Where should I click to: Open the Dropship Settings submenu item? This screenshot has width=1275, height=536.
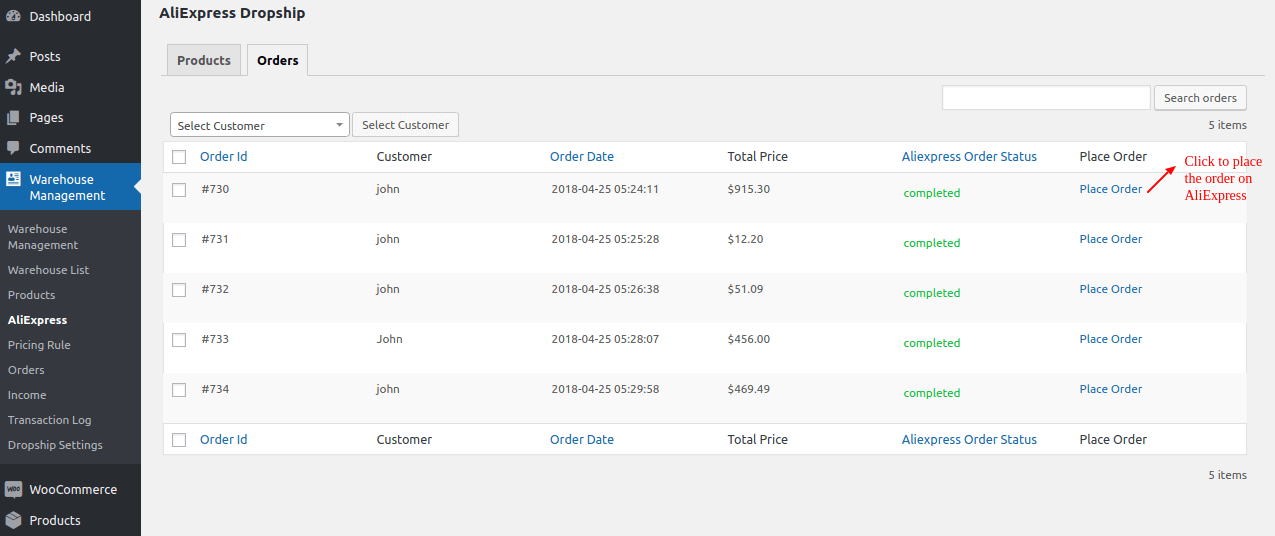pos(55,445)
